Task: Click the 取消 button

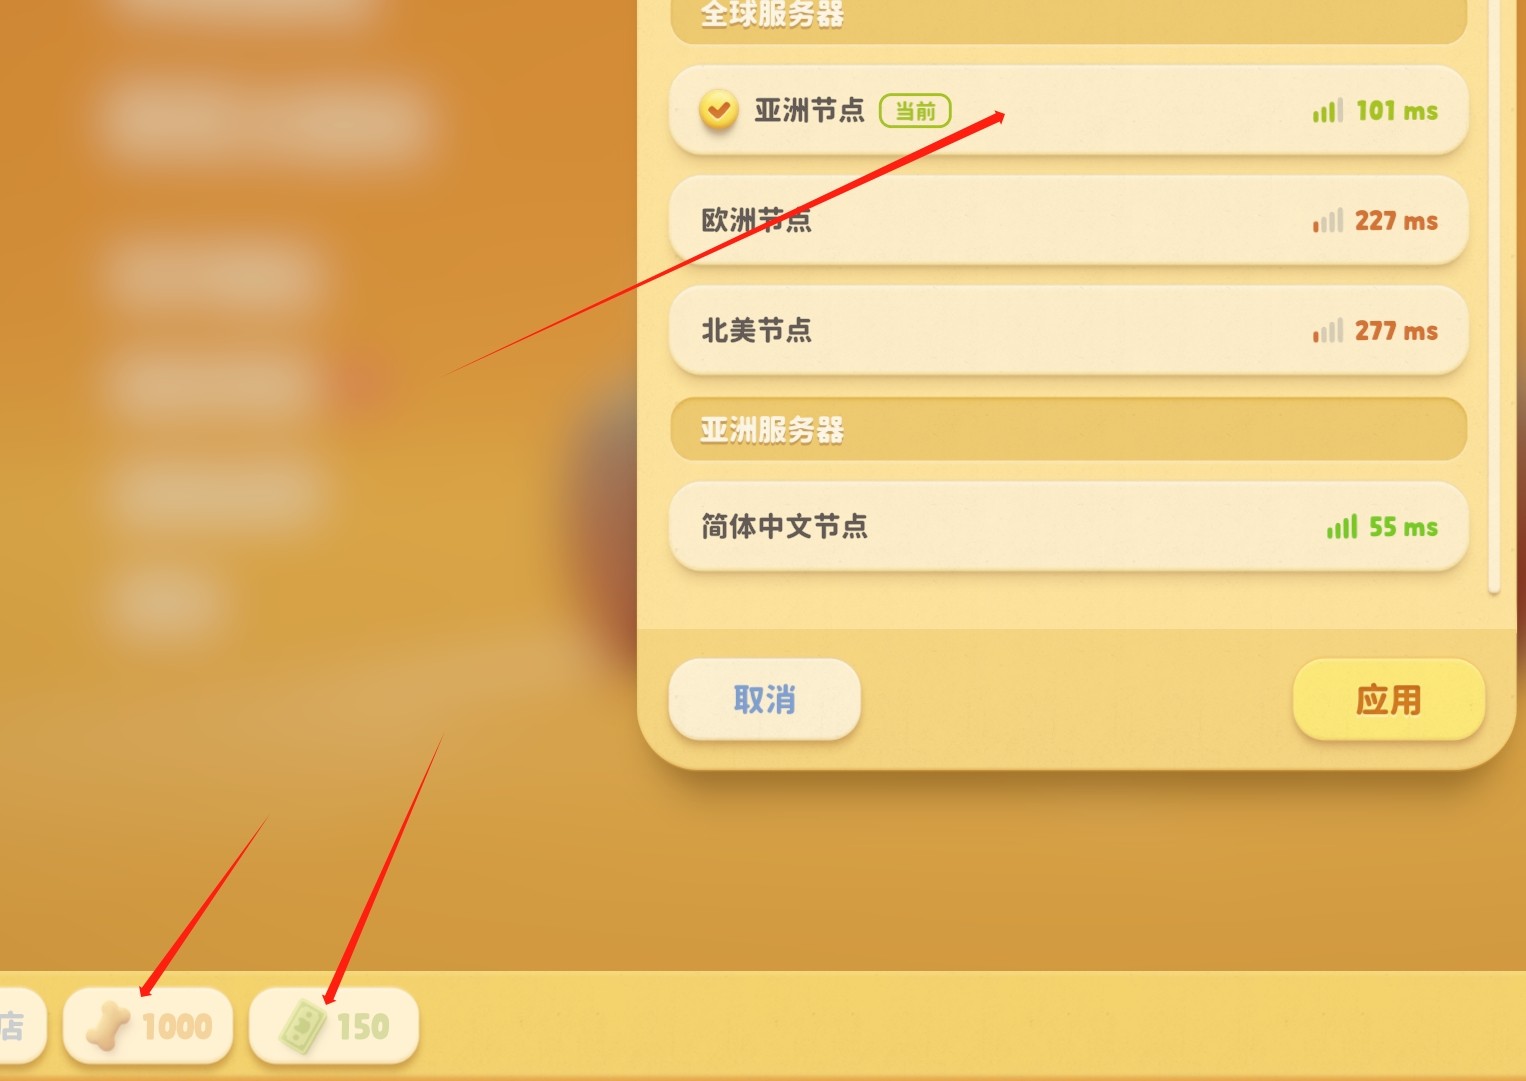Action: (764, 699)
